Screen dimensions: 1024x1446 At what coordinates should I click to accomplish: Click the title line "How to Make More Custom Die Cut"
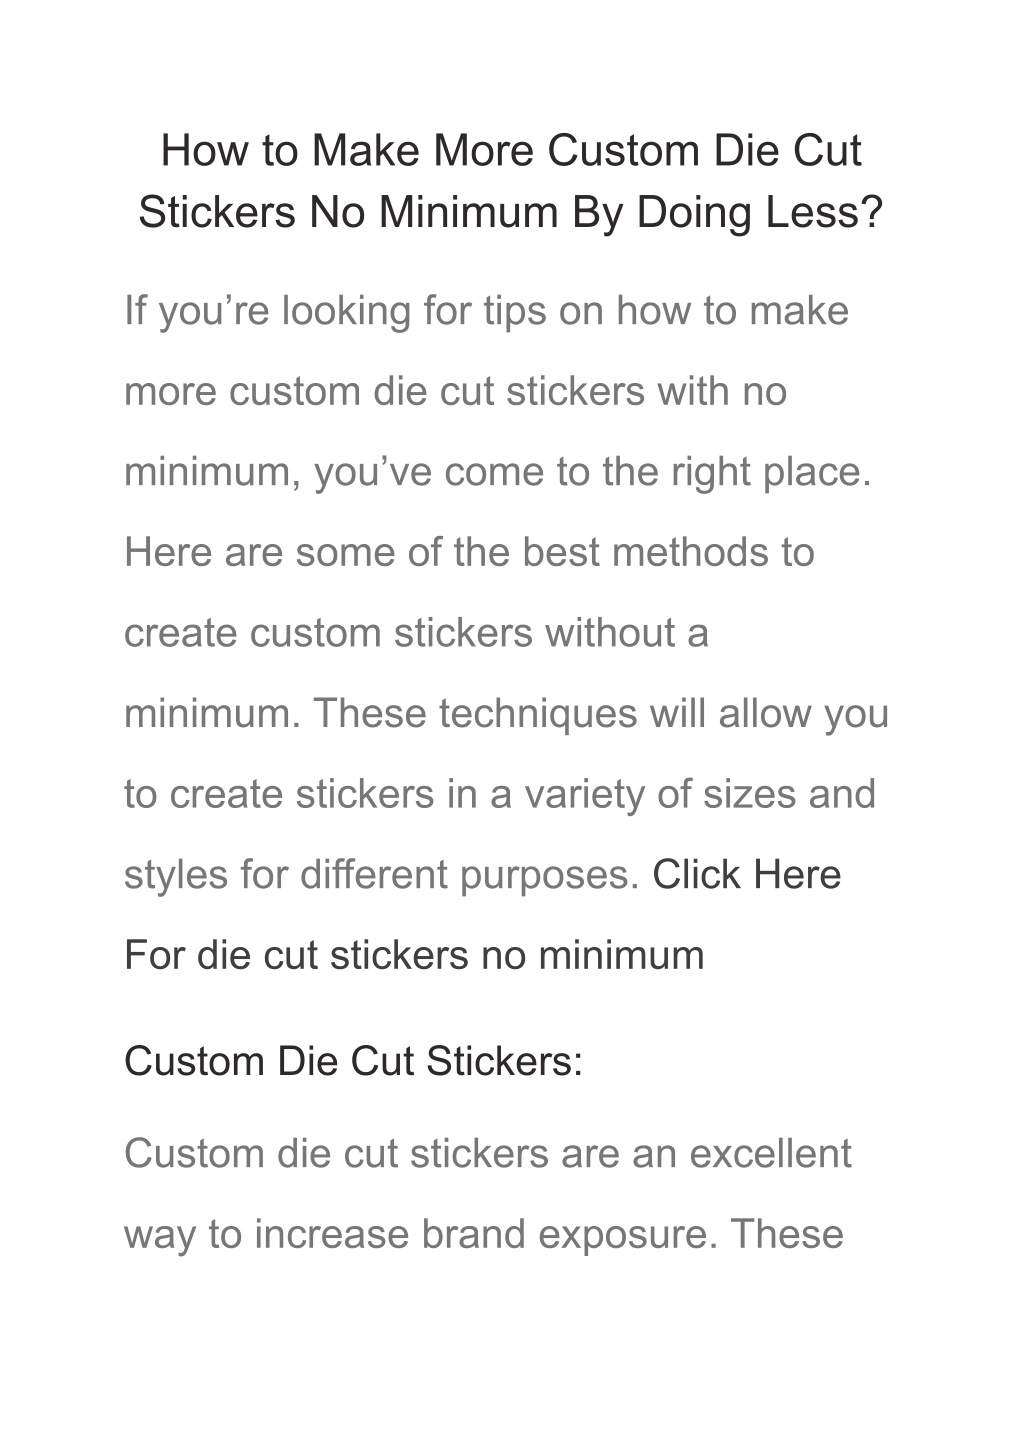click(511, 151)
